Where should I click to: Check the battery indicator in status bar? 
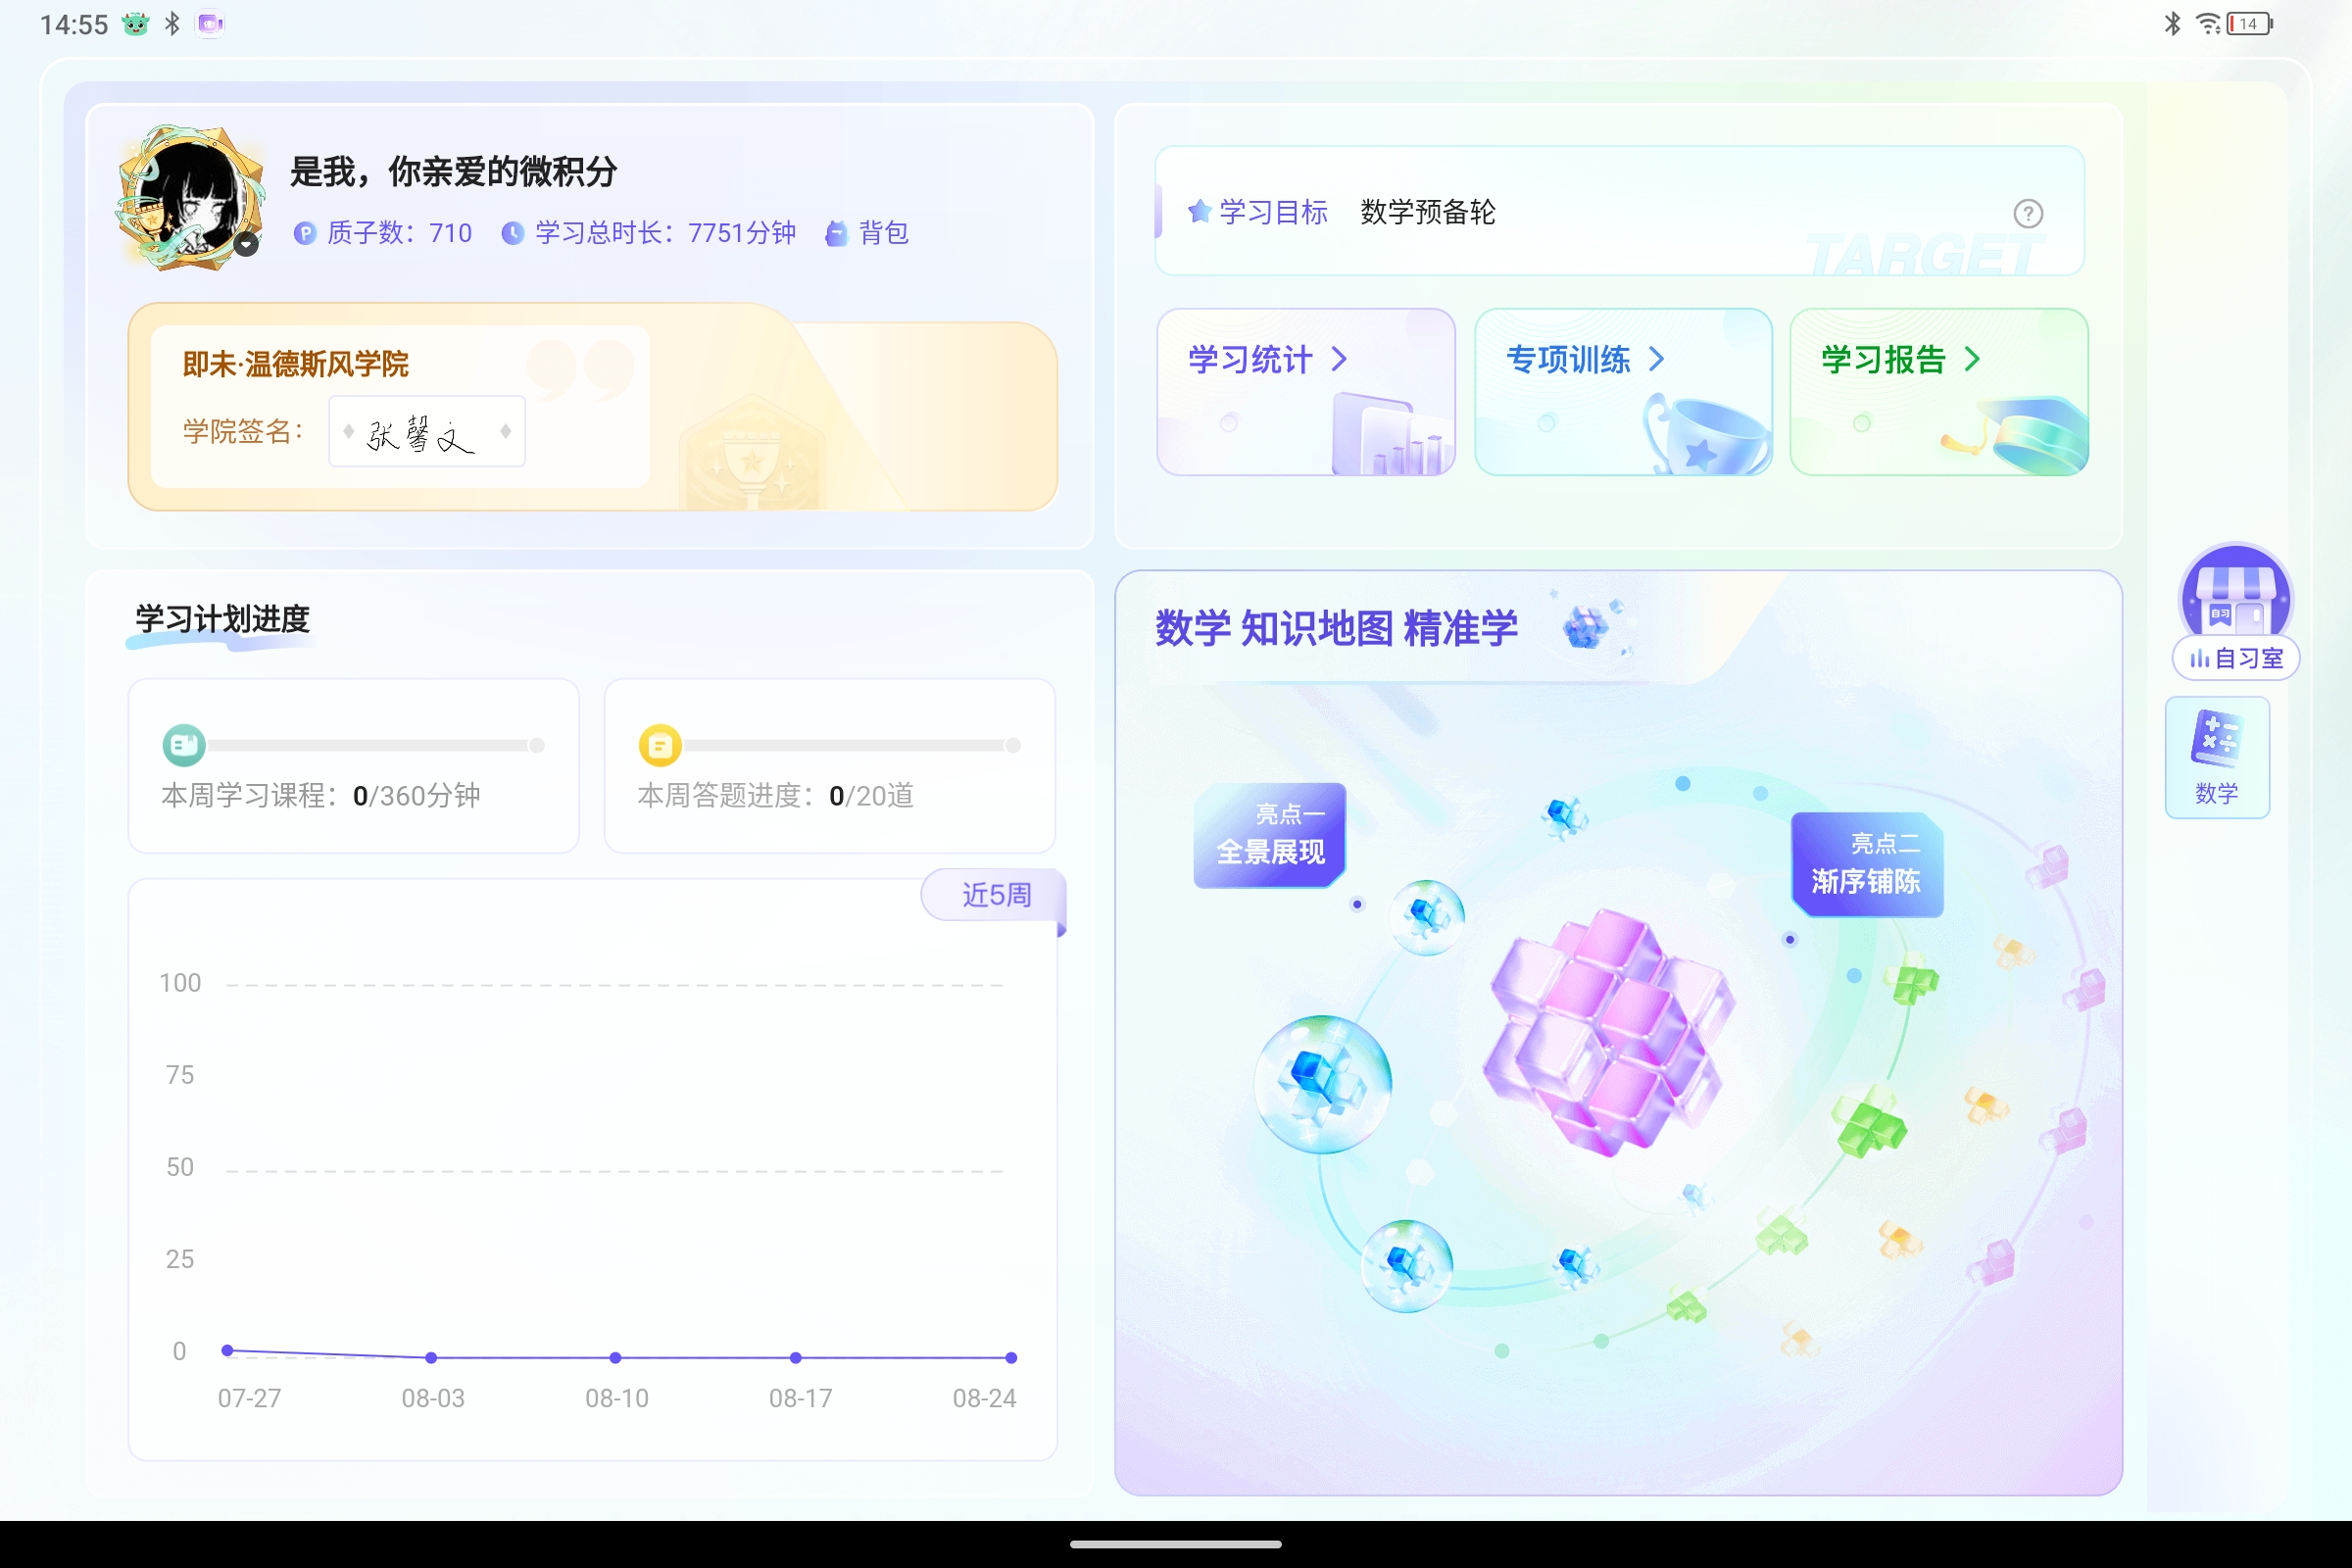2251,24
